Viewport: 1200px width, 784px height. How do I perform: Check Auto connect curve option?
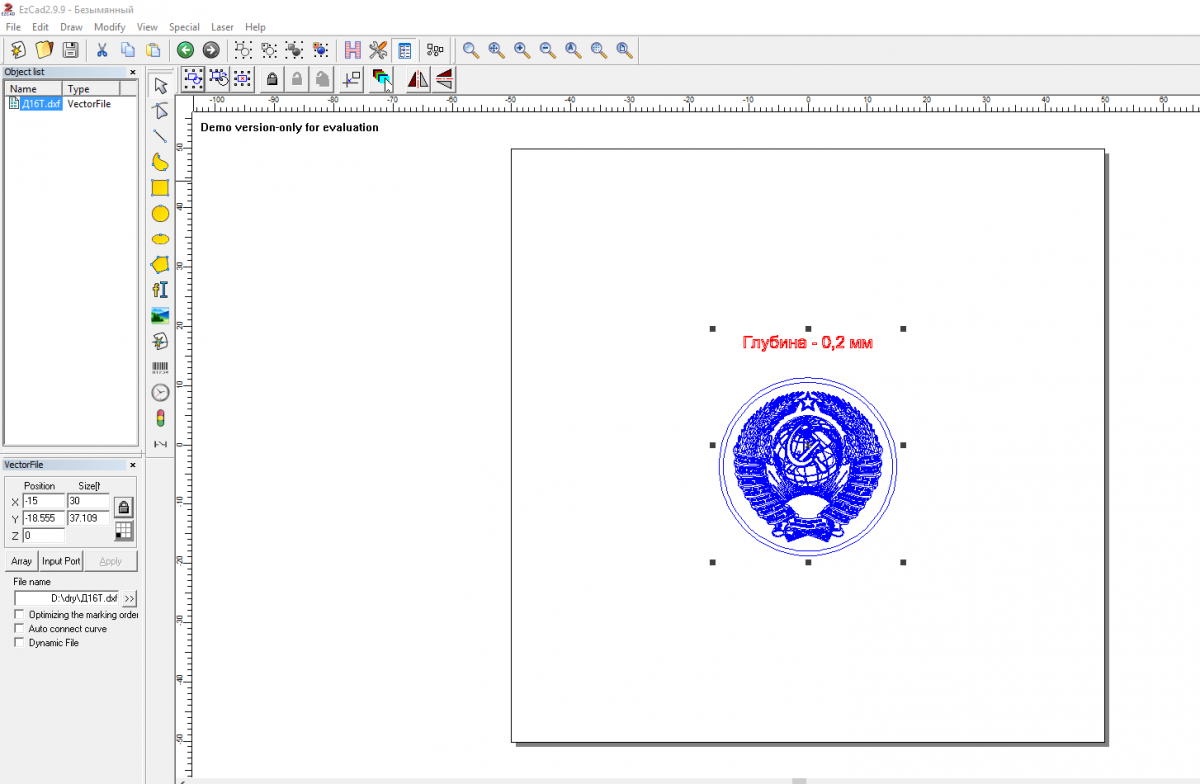(x=18, y=629)
